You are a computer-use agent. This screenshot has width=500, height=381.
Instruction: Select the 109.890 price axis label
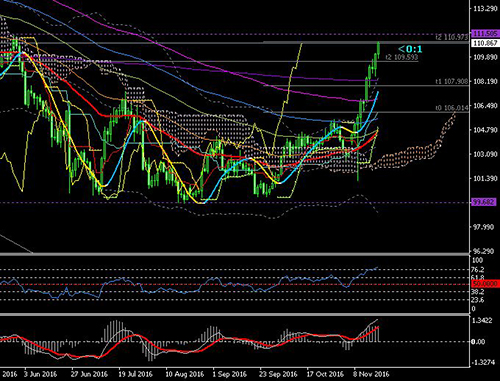(485, 57)
